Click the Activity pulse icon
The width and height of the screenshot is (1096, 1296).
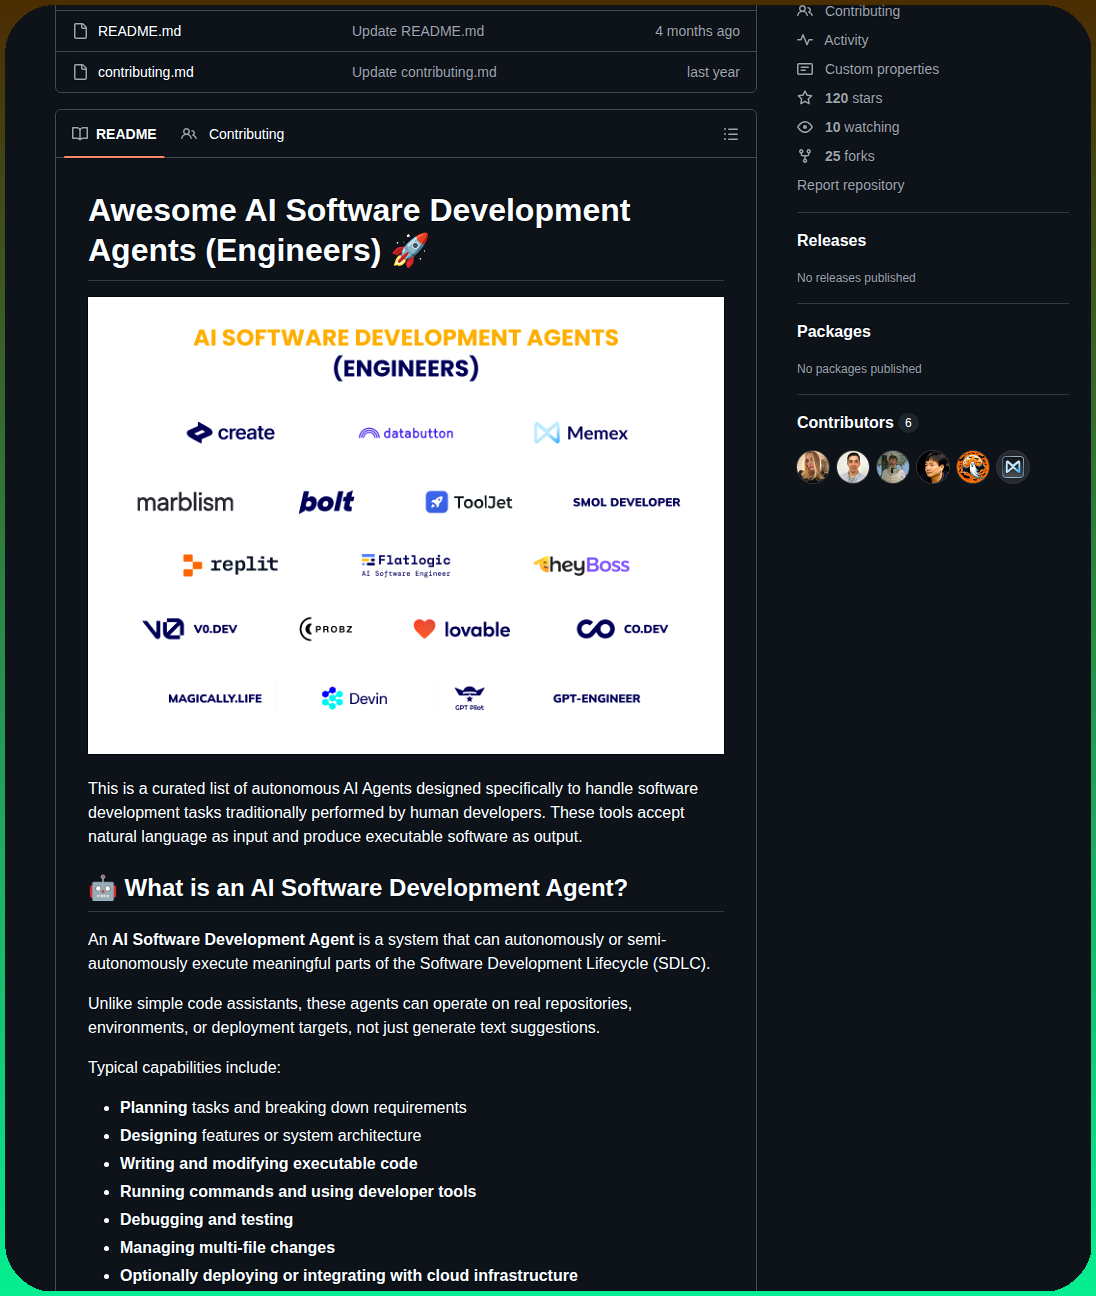coord(805,40)
